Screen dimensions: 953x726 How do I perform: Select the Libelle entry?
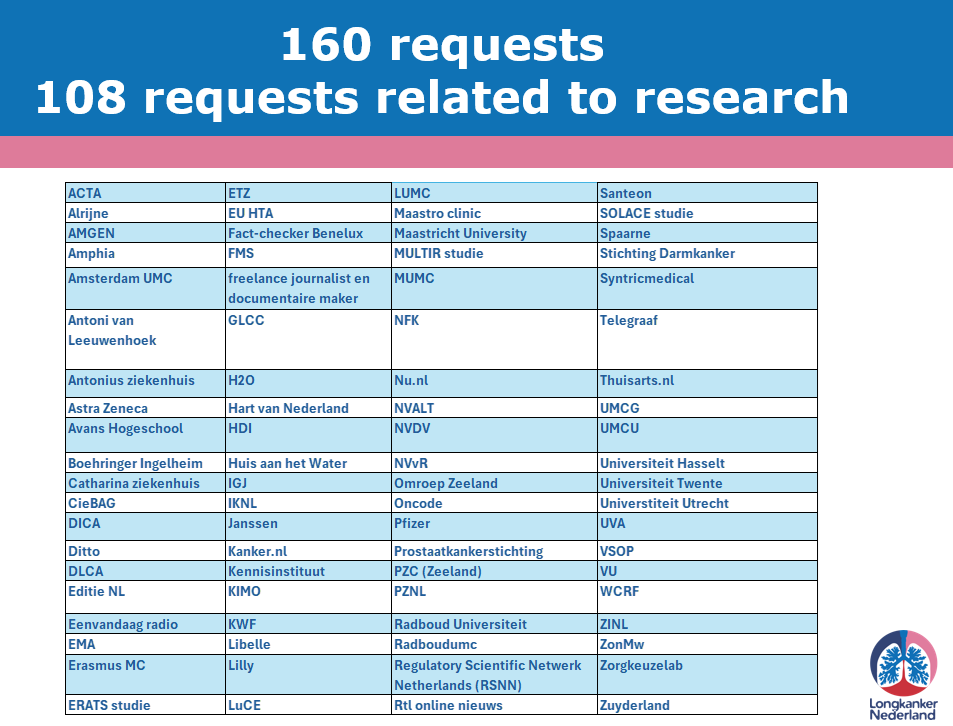click(x=308, y=644)
